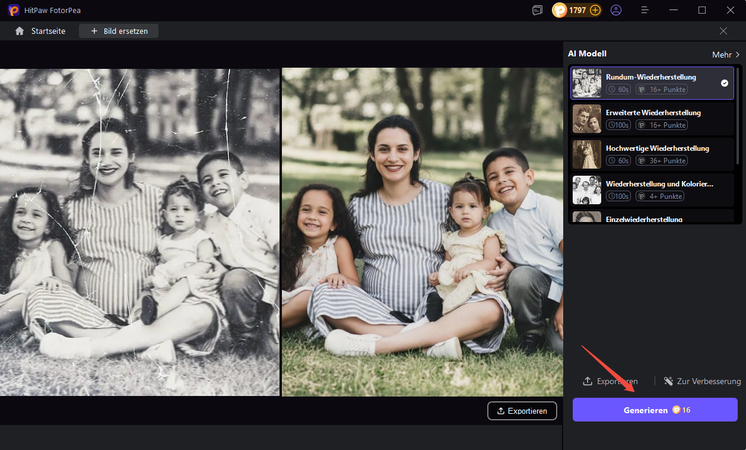Viewport: 746px width, 450px height.
Task: Click Bild ersetzen button
Action: 119,31
